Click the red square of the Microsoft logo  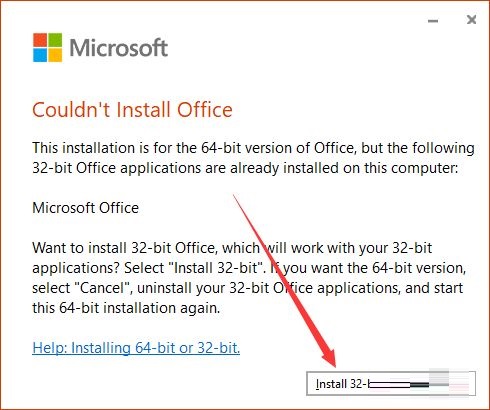[x=40, y=40]
